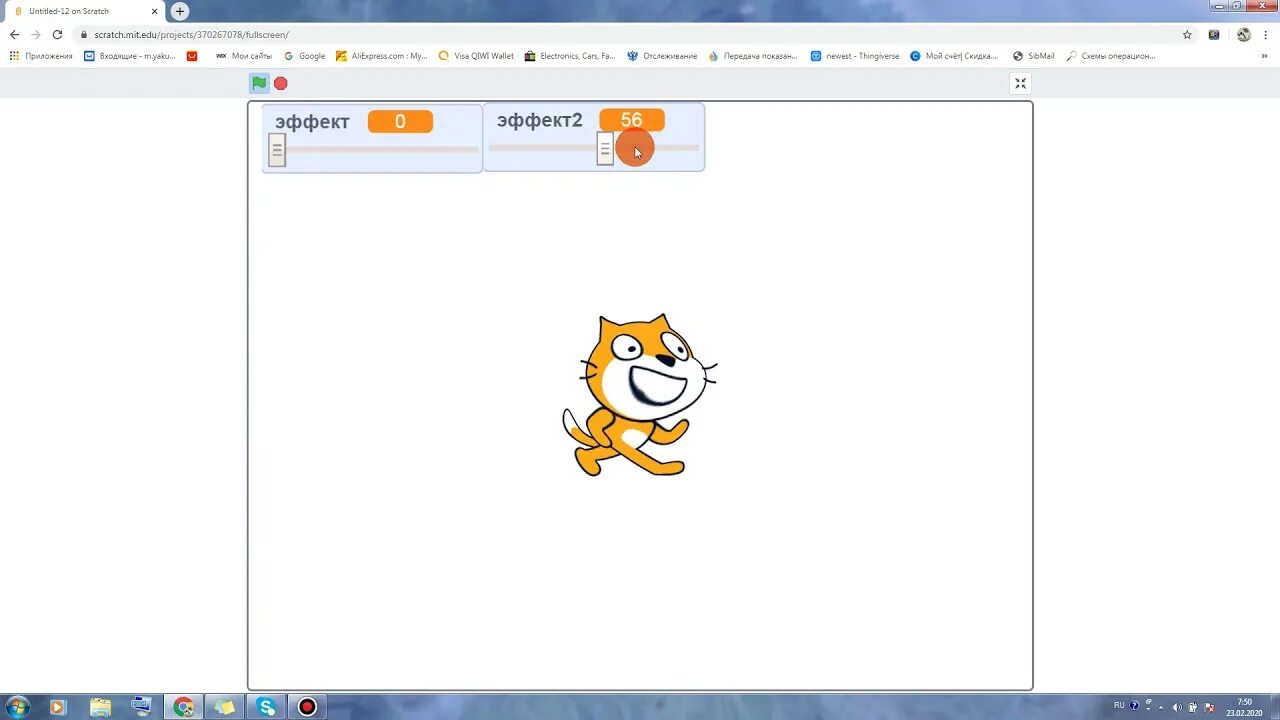Open the RU language switcher
Viewport: 1280px width, 720px height.
point(1120,706)
